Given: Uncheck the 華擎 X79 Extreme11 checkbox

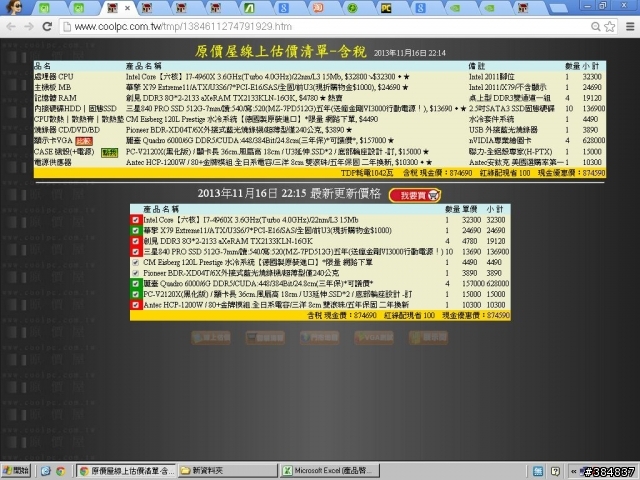Looking at the screenshot, I should [136, 231].
